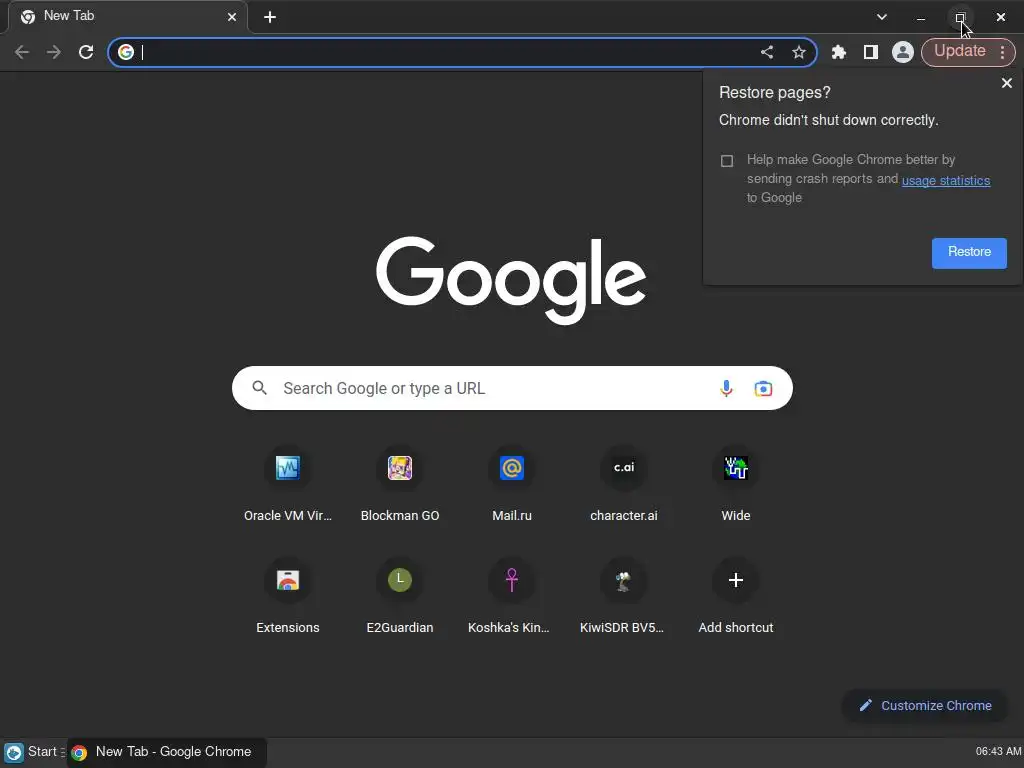The width and height of the screenshot is (1024, 768).
Task: Click the Google logo
Action: pos(511,280)
